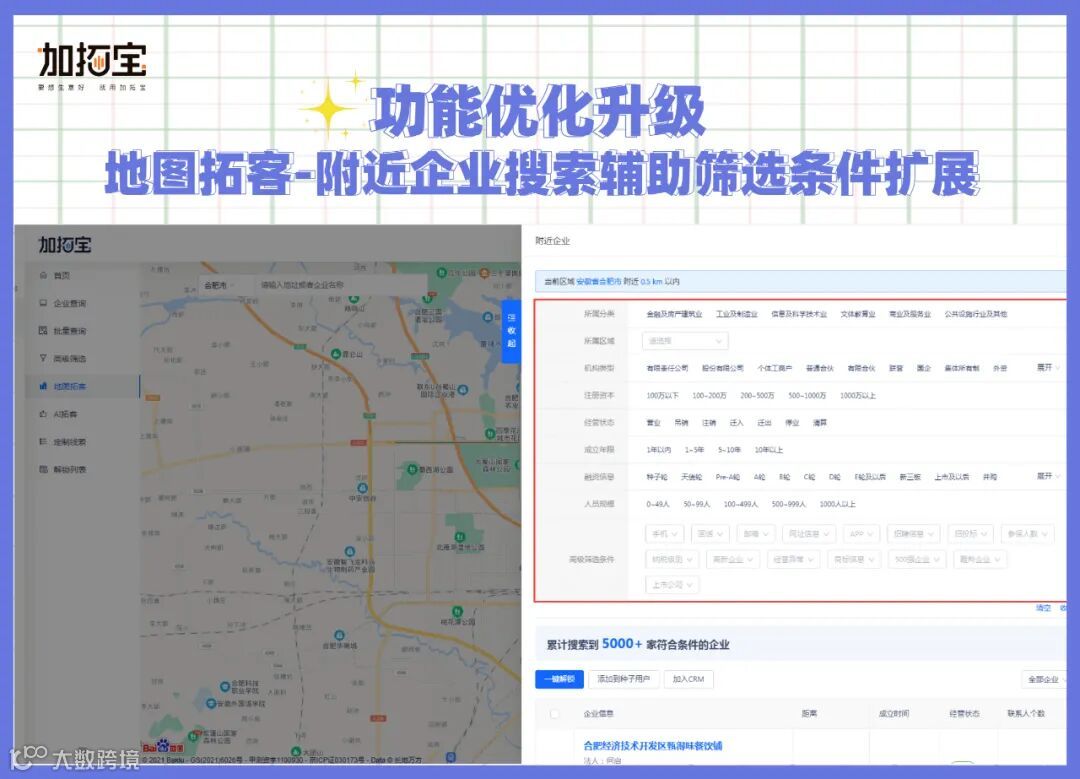
Task: Open the 所属区域 select dropdown
Action: point(685,341)
